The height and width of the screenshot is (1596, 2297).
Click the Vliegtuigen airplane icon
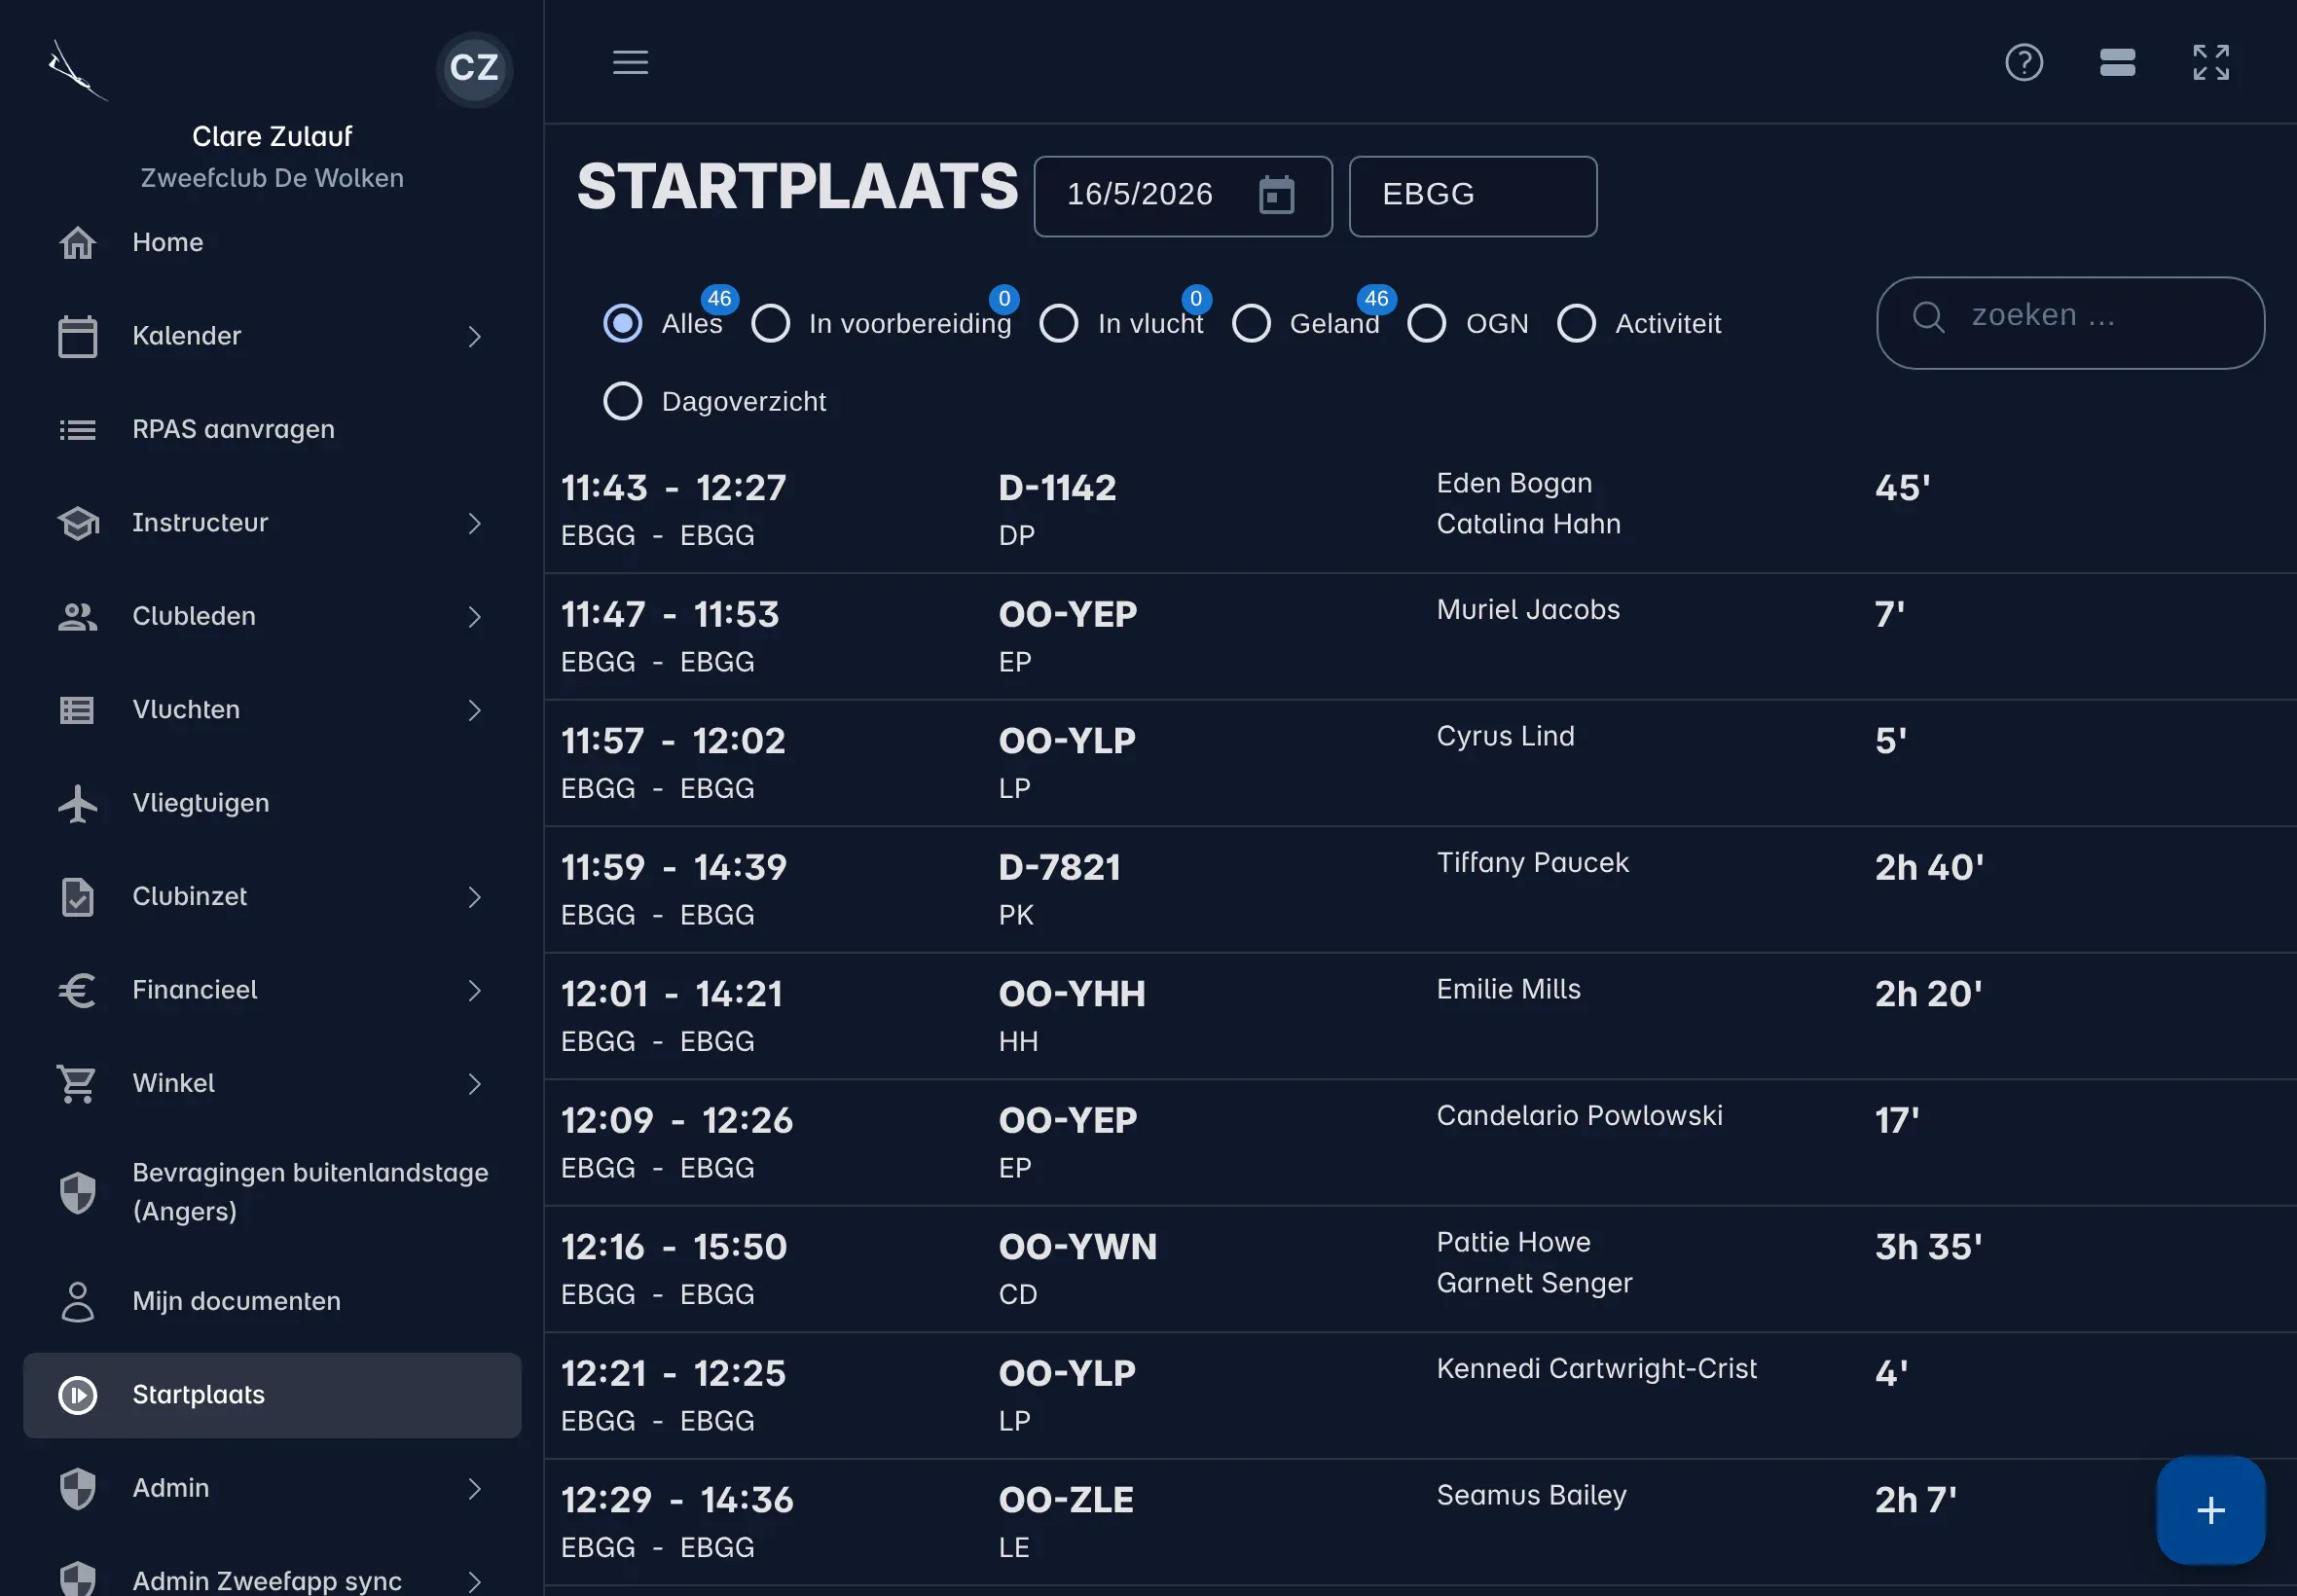pyautogui.click(x=77, y=803)
